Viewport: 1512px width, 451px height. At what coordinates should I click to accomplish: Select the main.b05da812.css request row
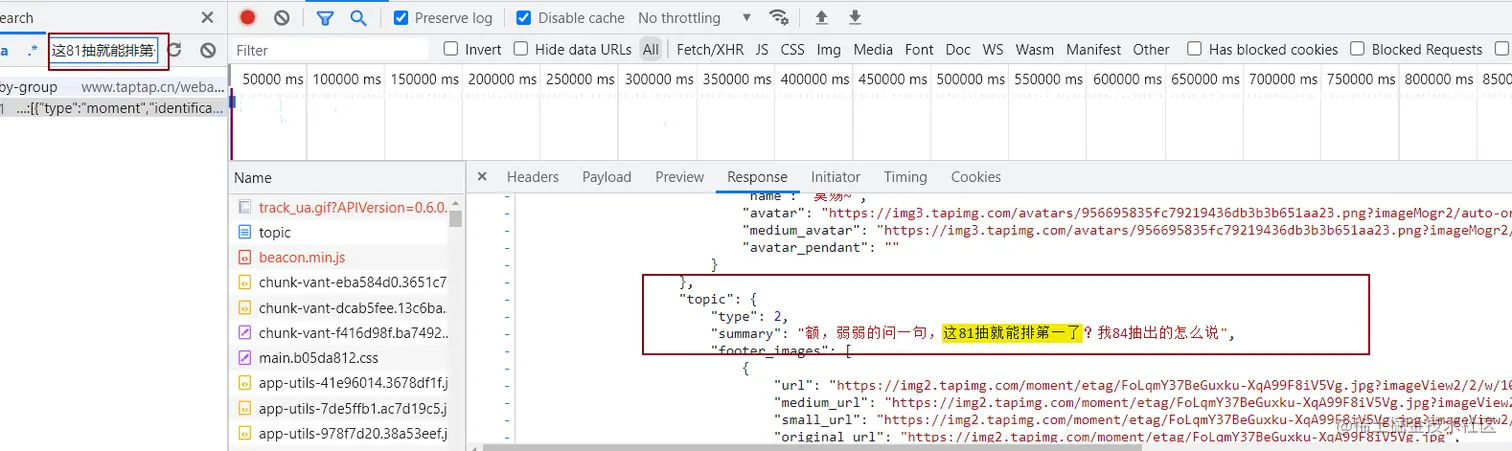click(341, 357)
